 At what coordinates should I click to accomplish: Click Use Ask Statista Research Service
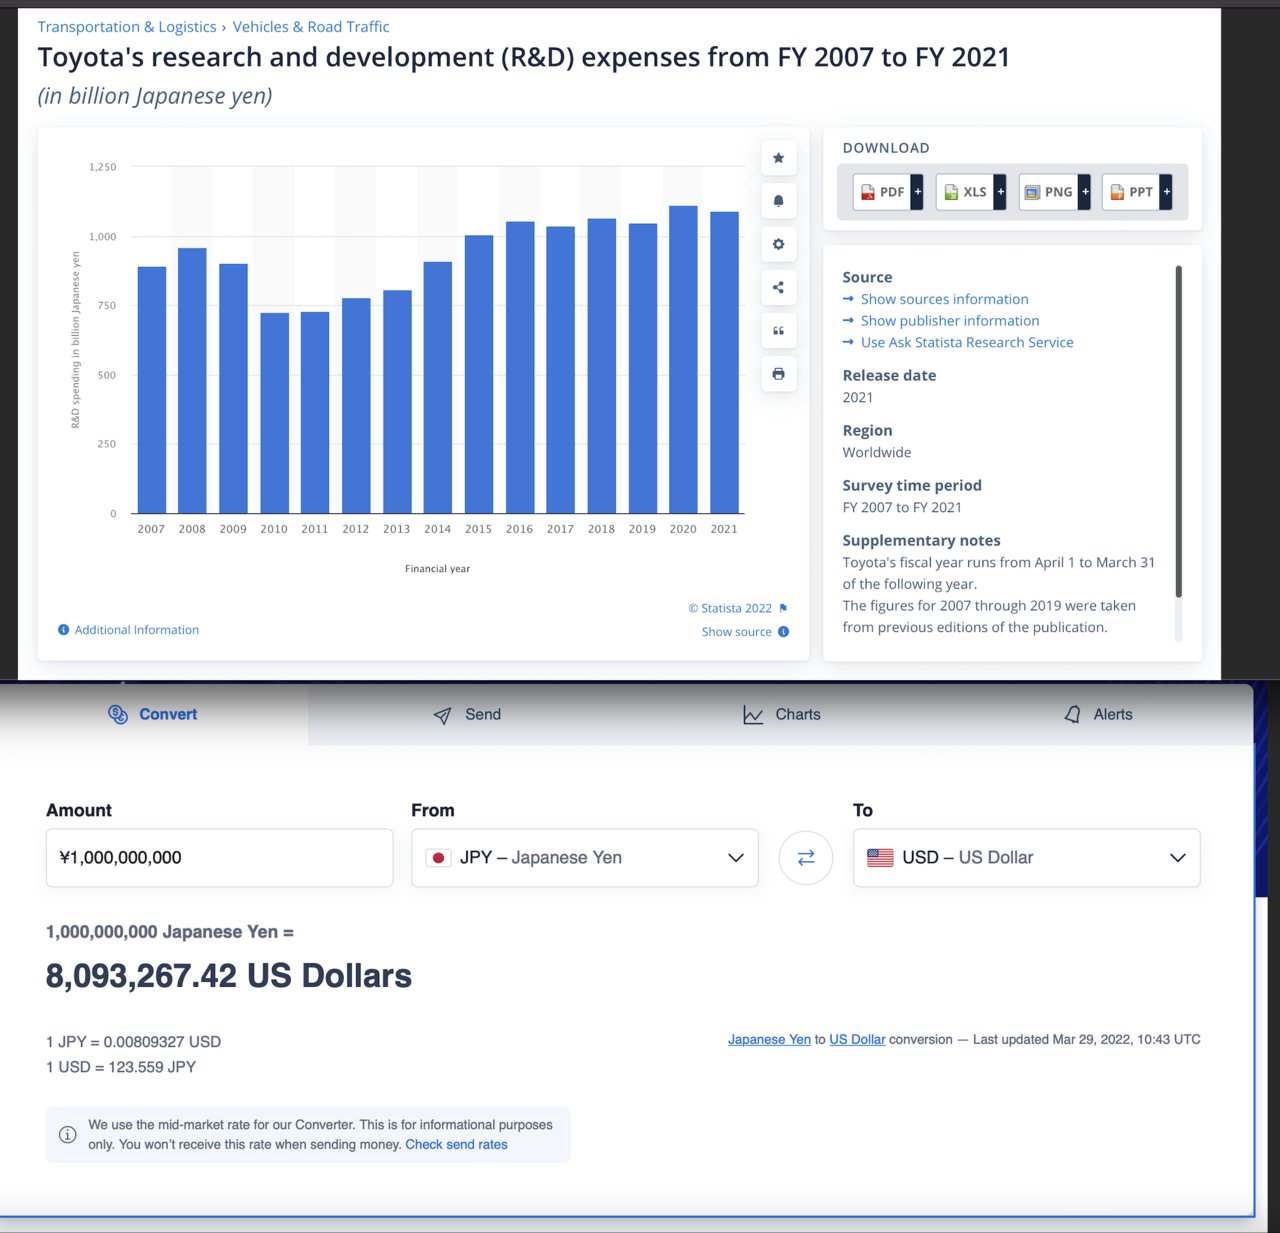point(967,342)
